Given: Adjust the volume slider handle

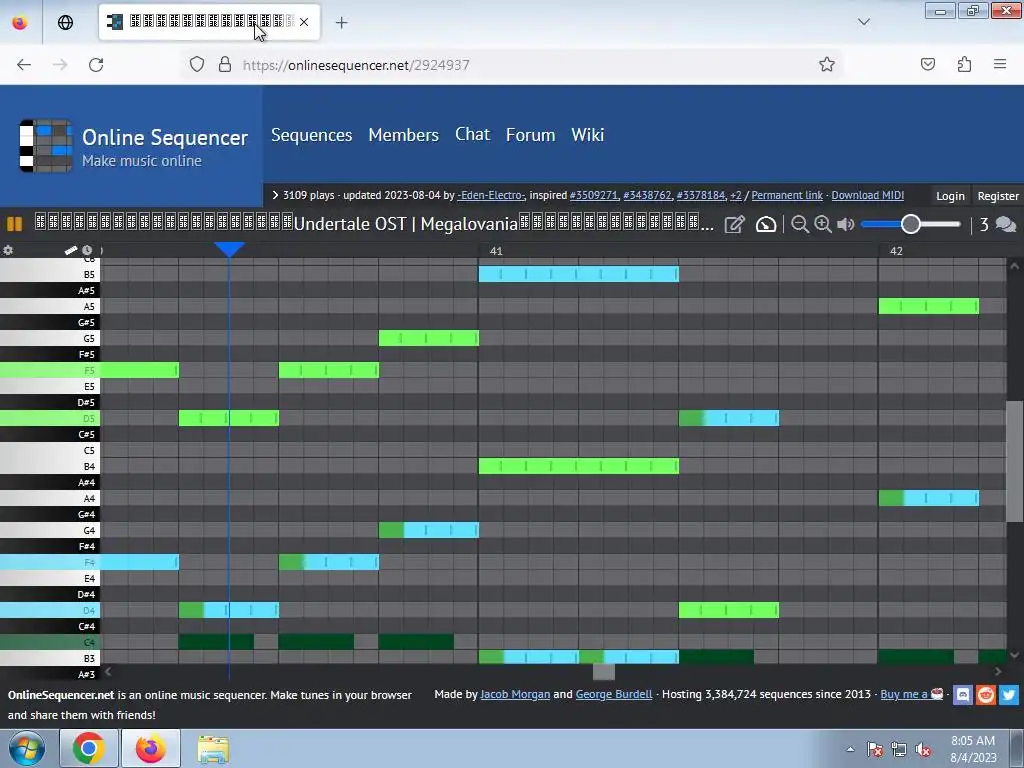Looking at the screenshot, I should 910,224.
